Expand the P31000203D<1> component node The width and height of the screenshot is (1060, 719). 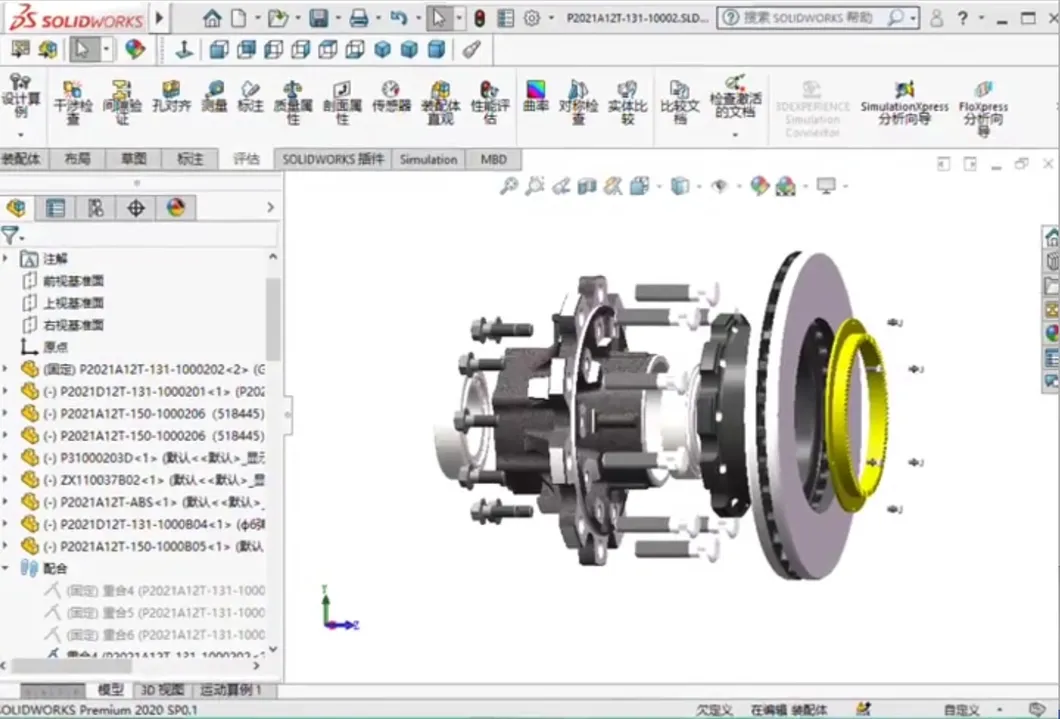click(5, 458)
